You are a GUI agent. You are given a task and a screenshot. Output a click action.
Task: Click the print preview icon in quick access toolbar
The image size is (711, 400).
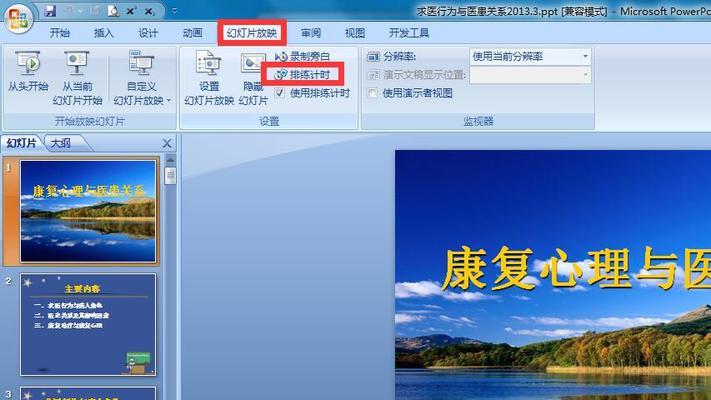coord(113,11)
